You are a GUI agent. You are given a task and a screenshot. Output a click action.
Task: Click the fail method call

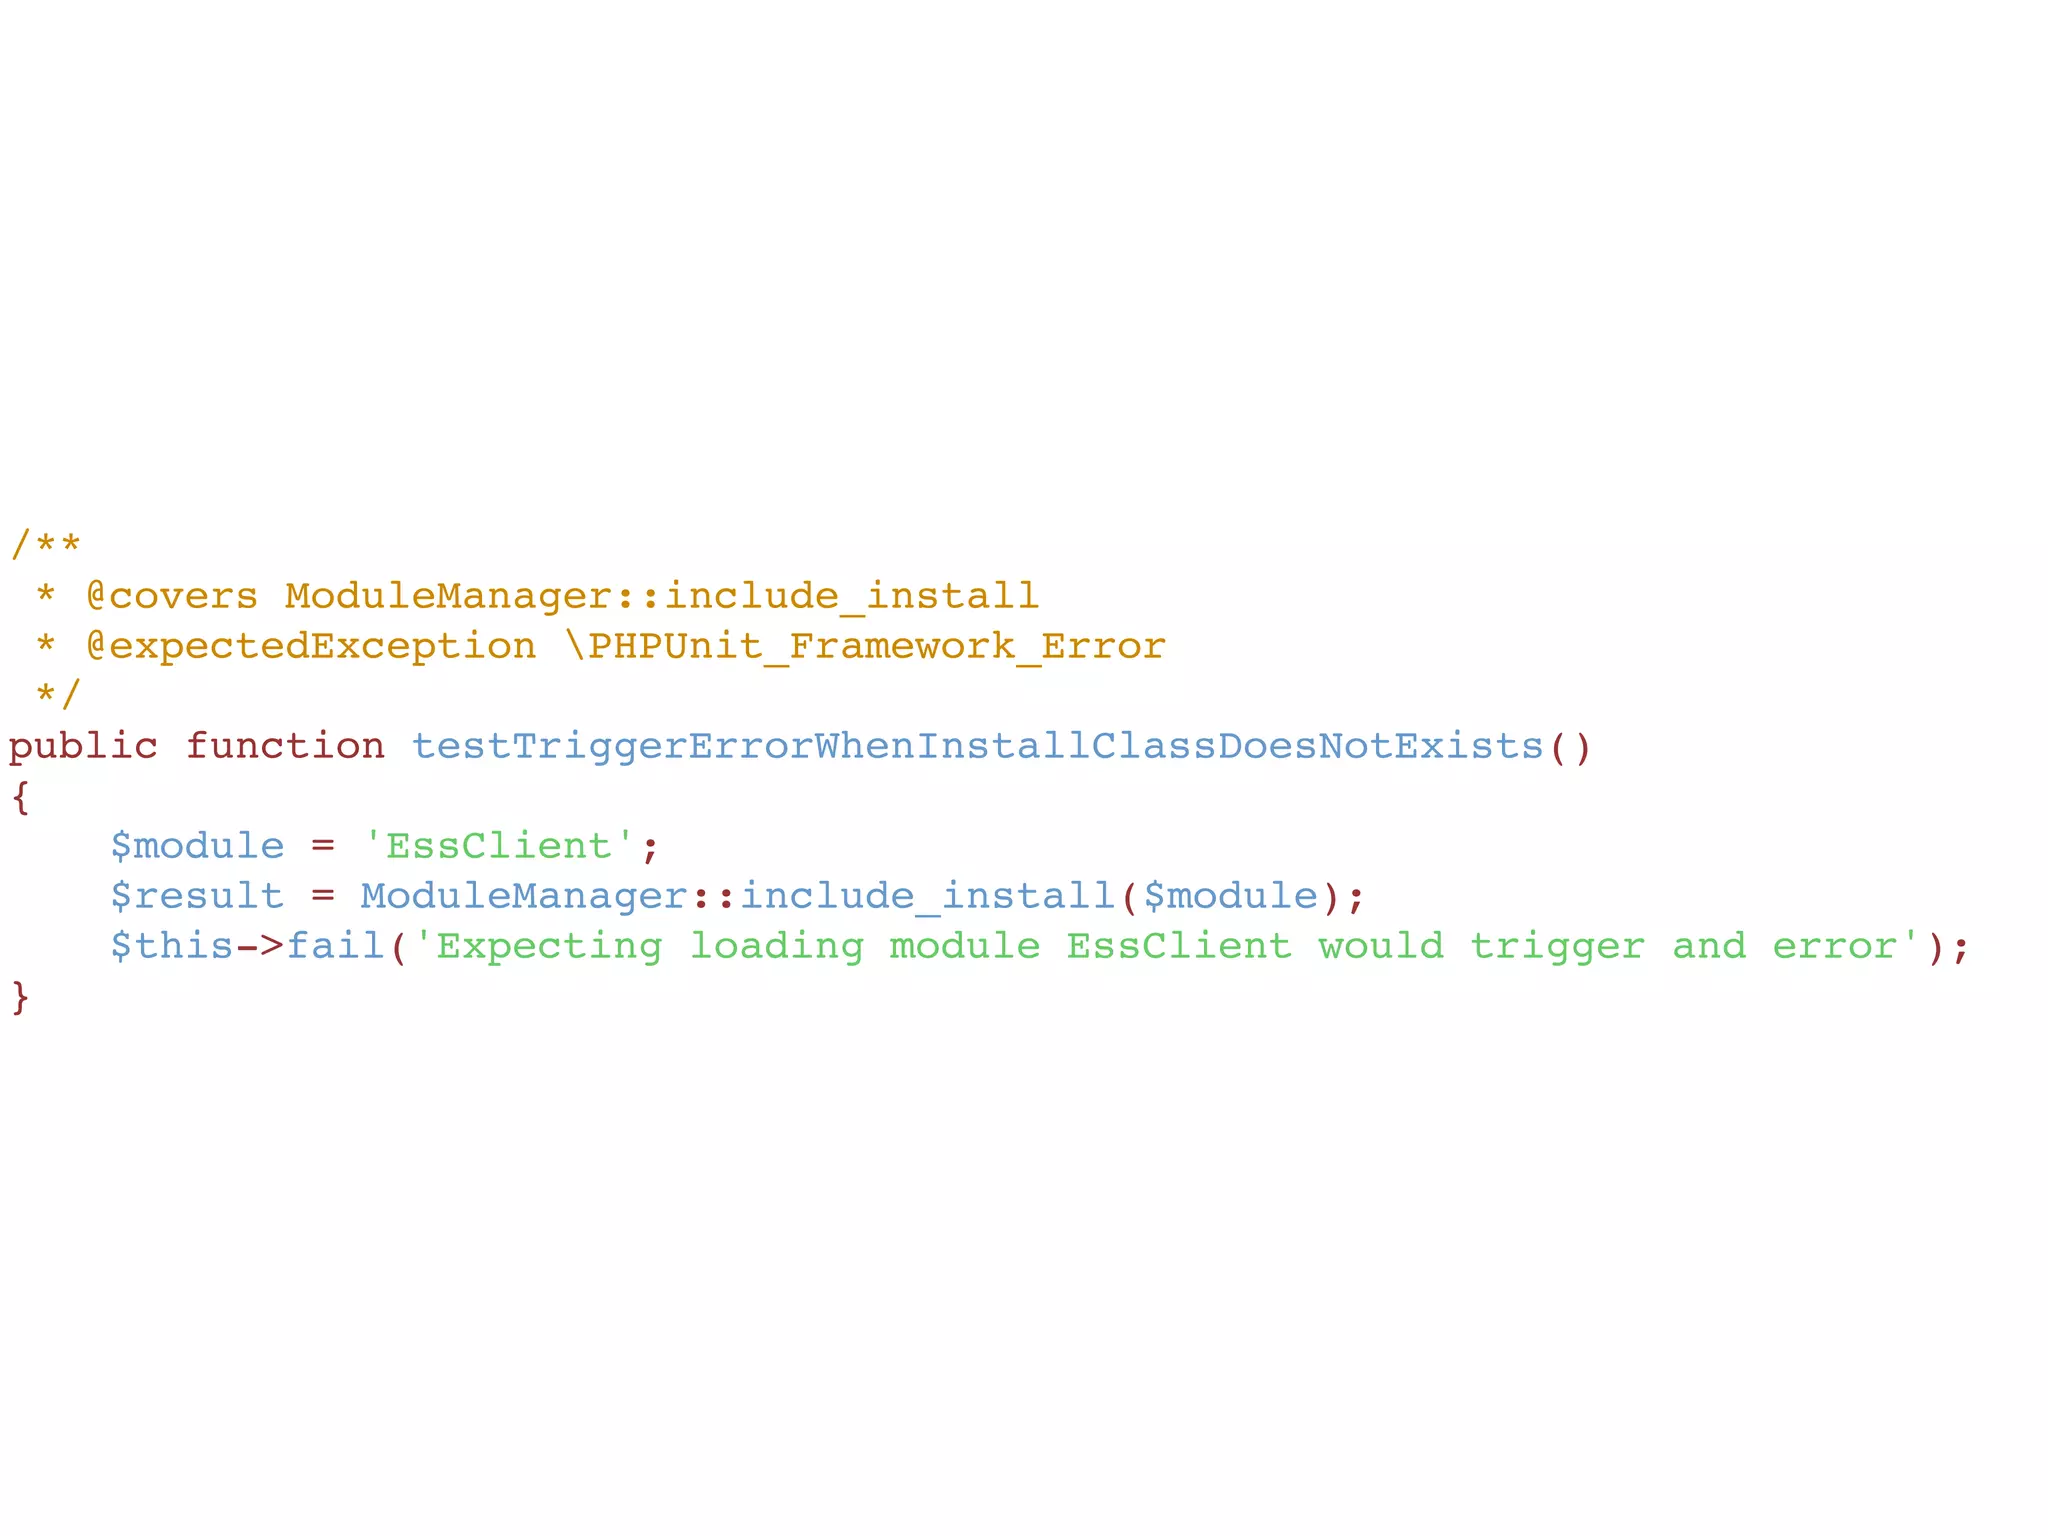[336, 945]
